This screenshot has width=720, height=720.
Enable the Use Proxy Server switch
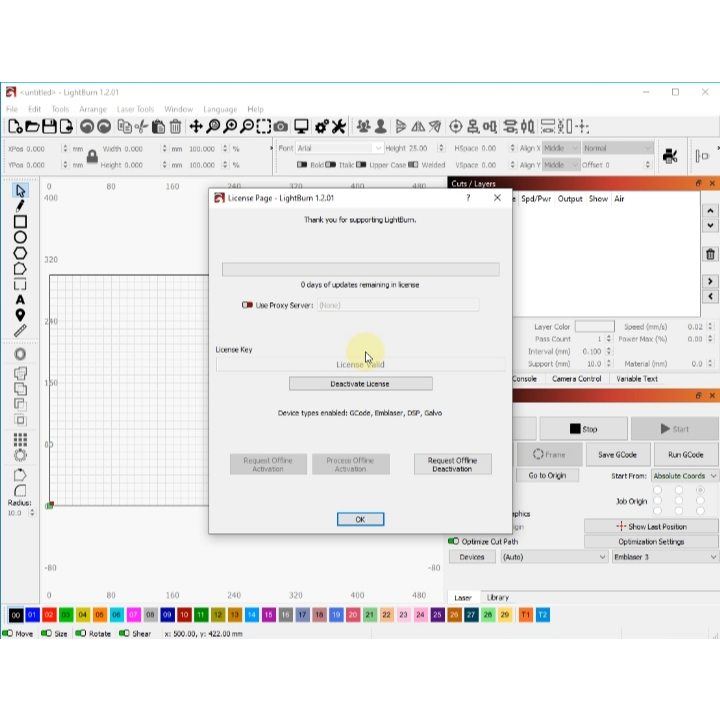pos(247,305)
